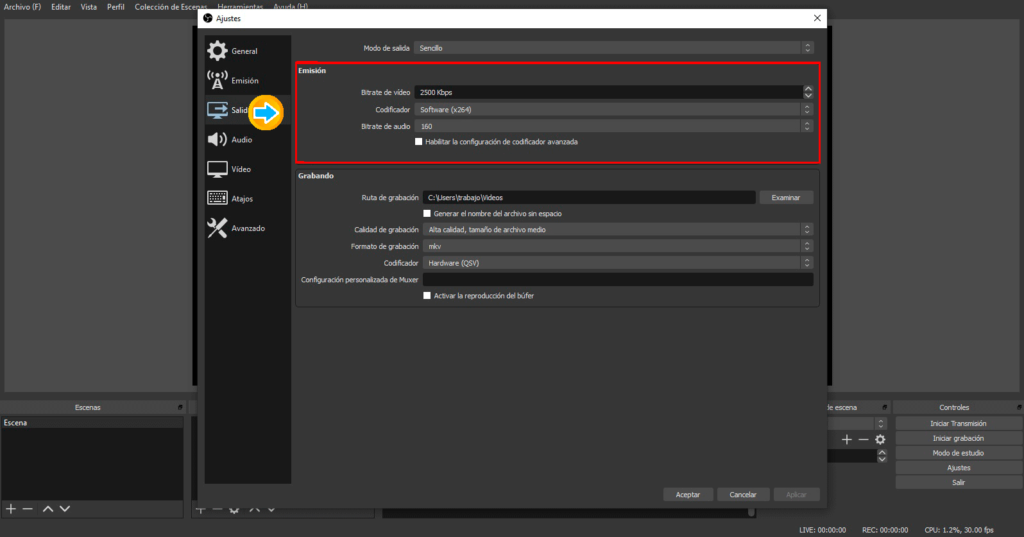Click the Examinar button
Image resolution: width=1024 pixels, height=537 pixels.
point(786,198)
